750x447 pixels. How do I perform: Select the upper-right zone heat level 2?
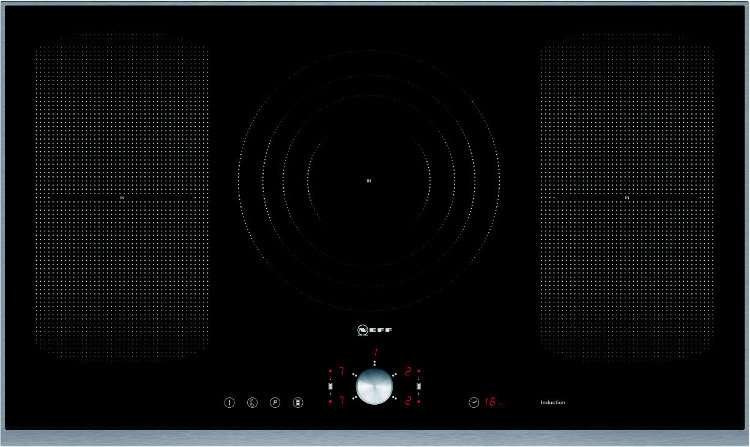click(x=408, y=371)
